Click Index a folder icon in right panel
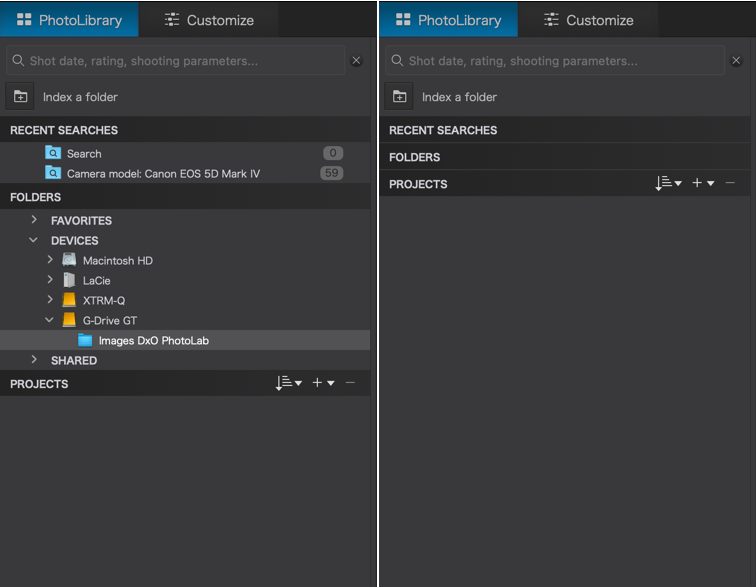 [399, 96]
